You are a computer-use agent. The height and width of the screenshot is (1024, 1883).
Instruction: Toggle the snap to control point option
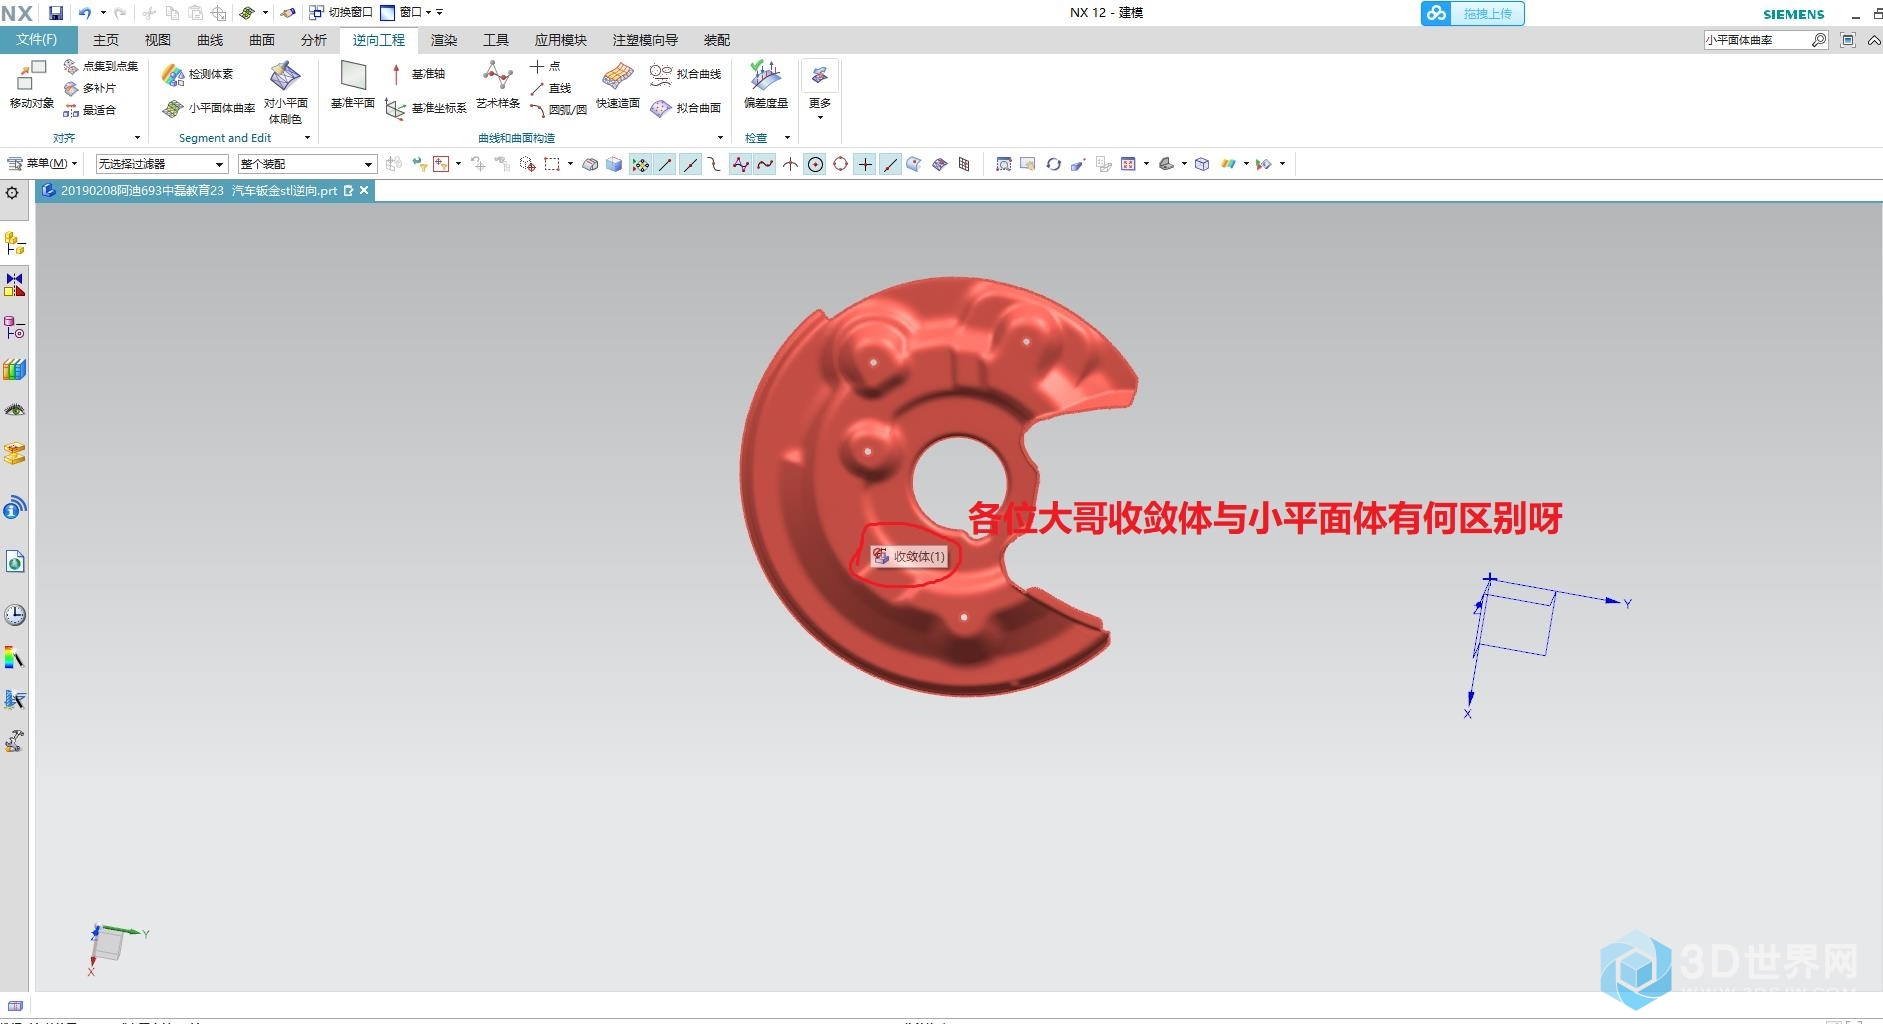715,164
